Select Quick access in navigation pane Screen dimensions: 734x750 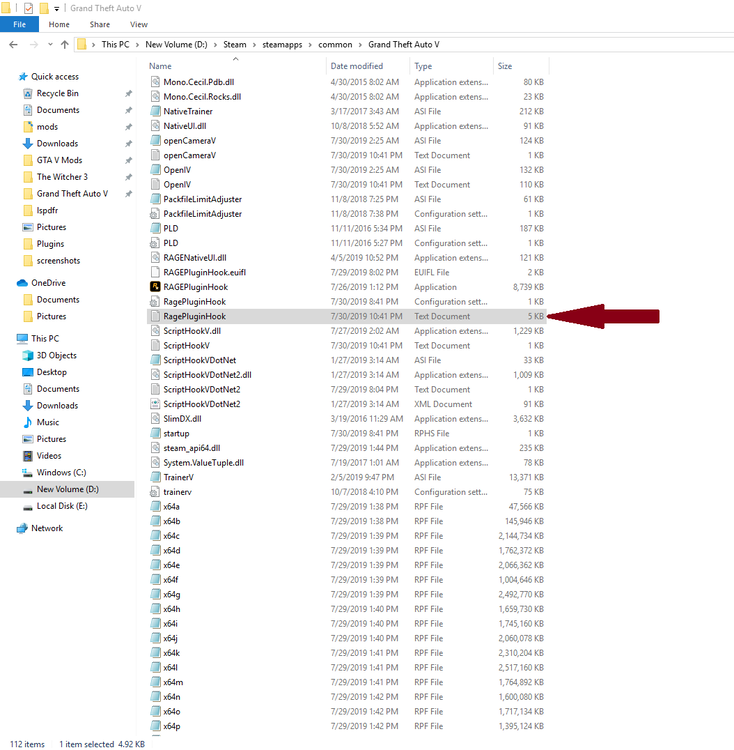pyautogui.click(x=55, y=77)
